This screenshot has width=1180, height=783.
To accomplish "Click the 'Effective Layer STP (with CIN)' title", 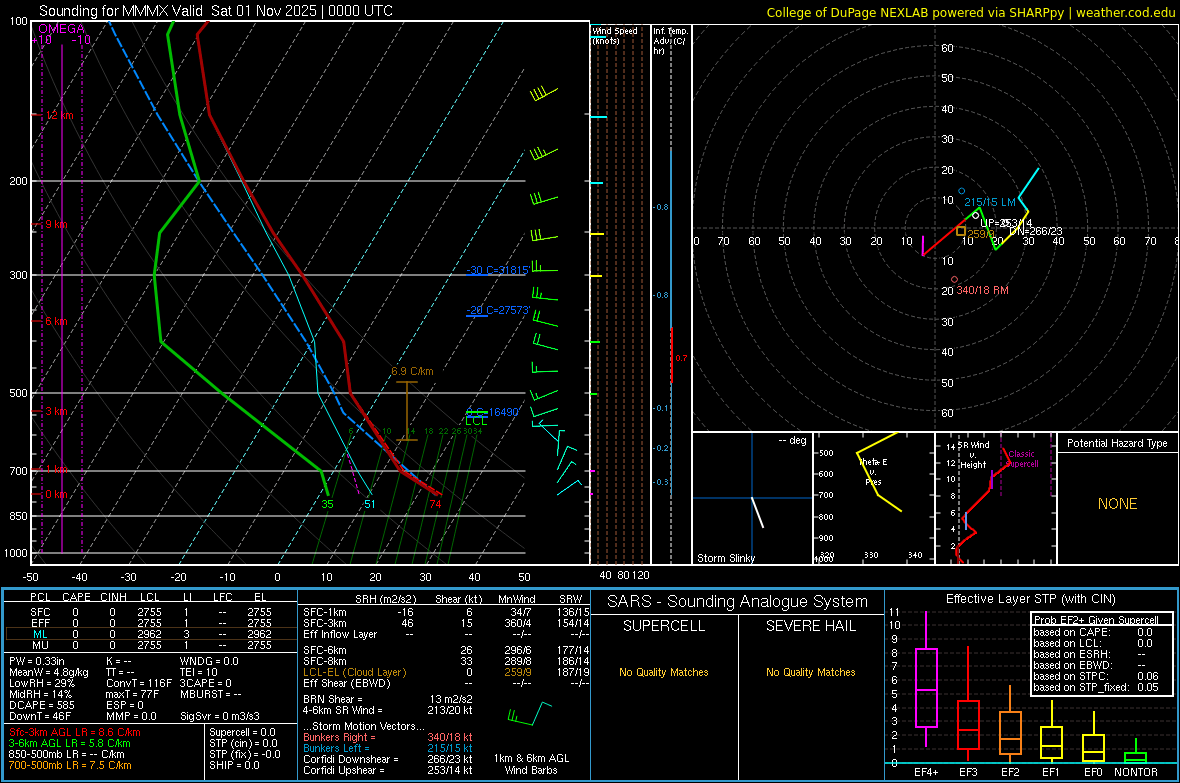I will [1030, 599].
